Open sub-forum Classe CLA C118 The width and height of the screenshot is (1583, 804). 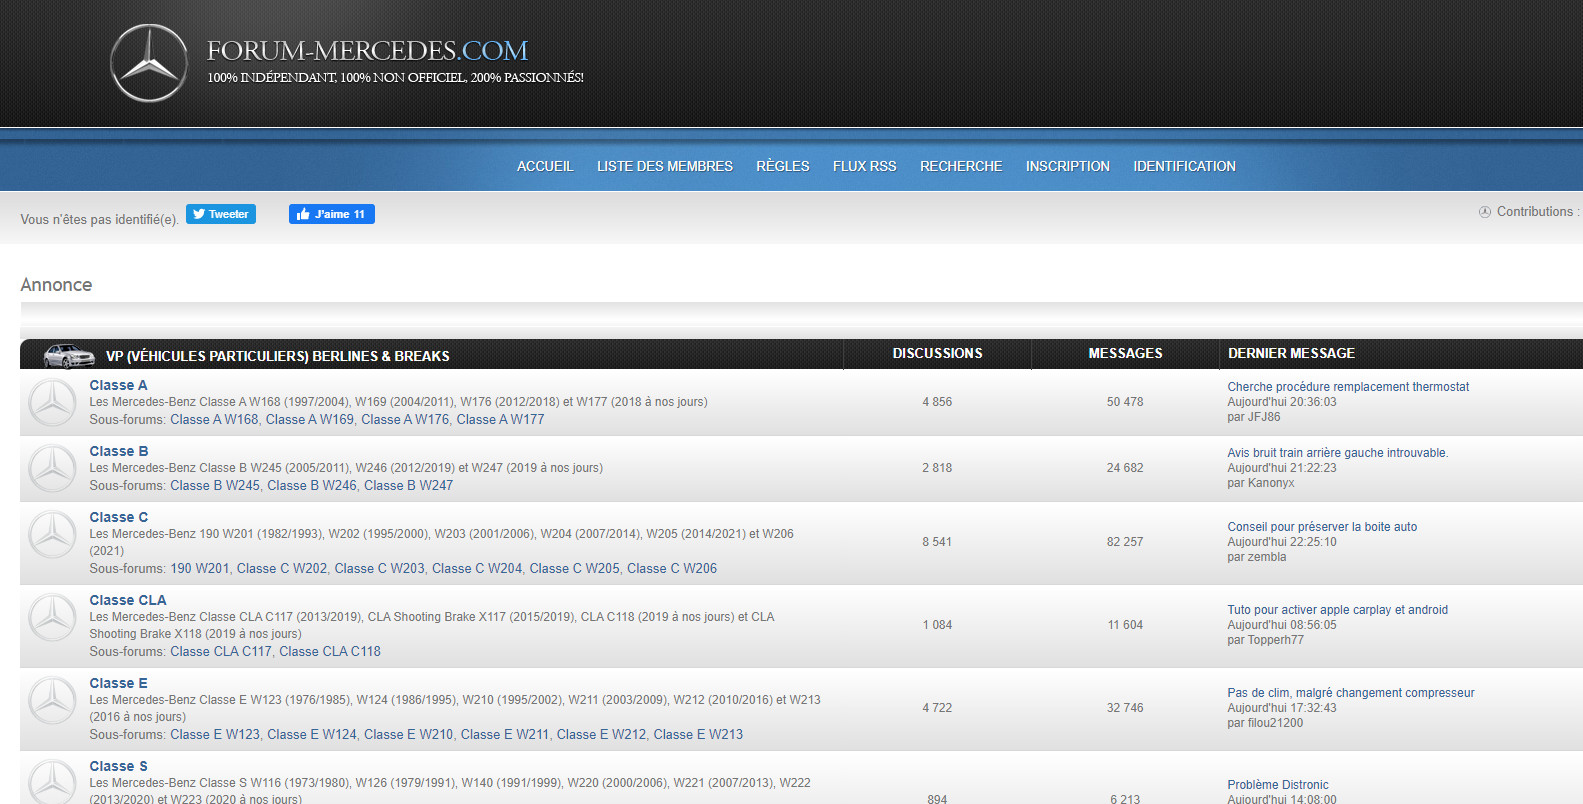tap(330, 651)
